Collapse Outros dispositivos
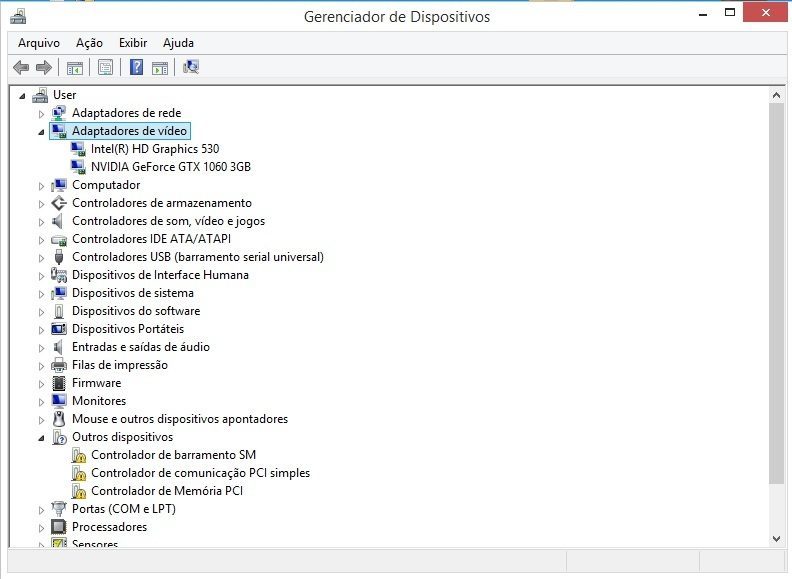The width and height of the screenshot is (792, 579). tap(41, 438)
